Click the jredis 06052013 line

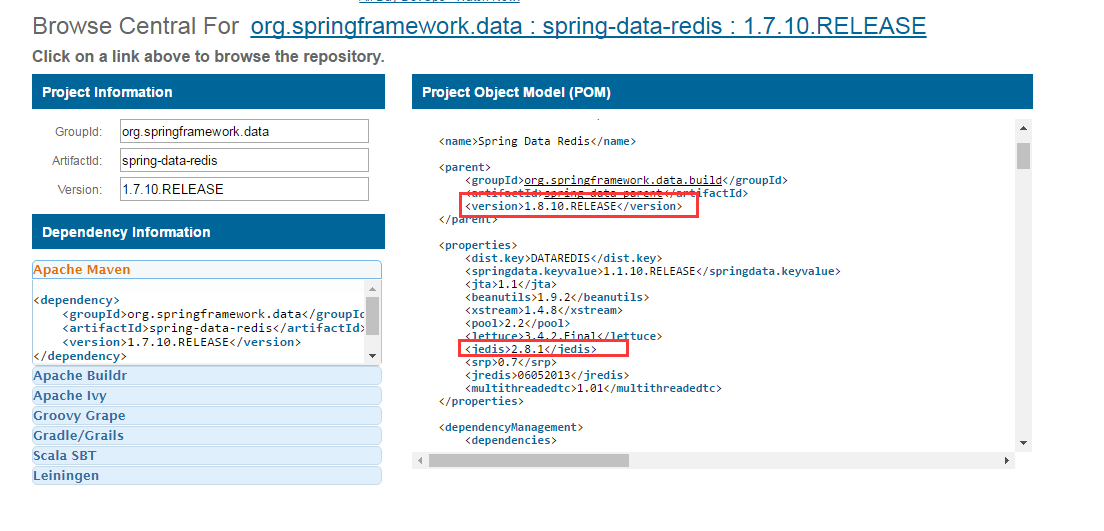click(x=547, y=375)
